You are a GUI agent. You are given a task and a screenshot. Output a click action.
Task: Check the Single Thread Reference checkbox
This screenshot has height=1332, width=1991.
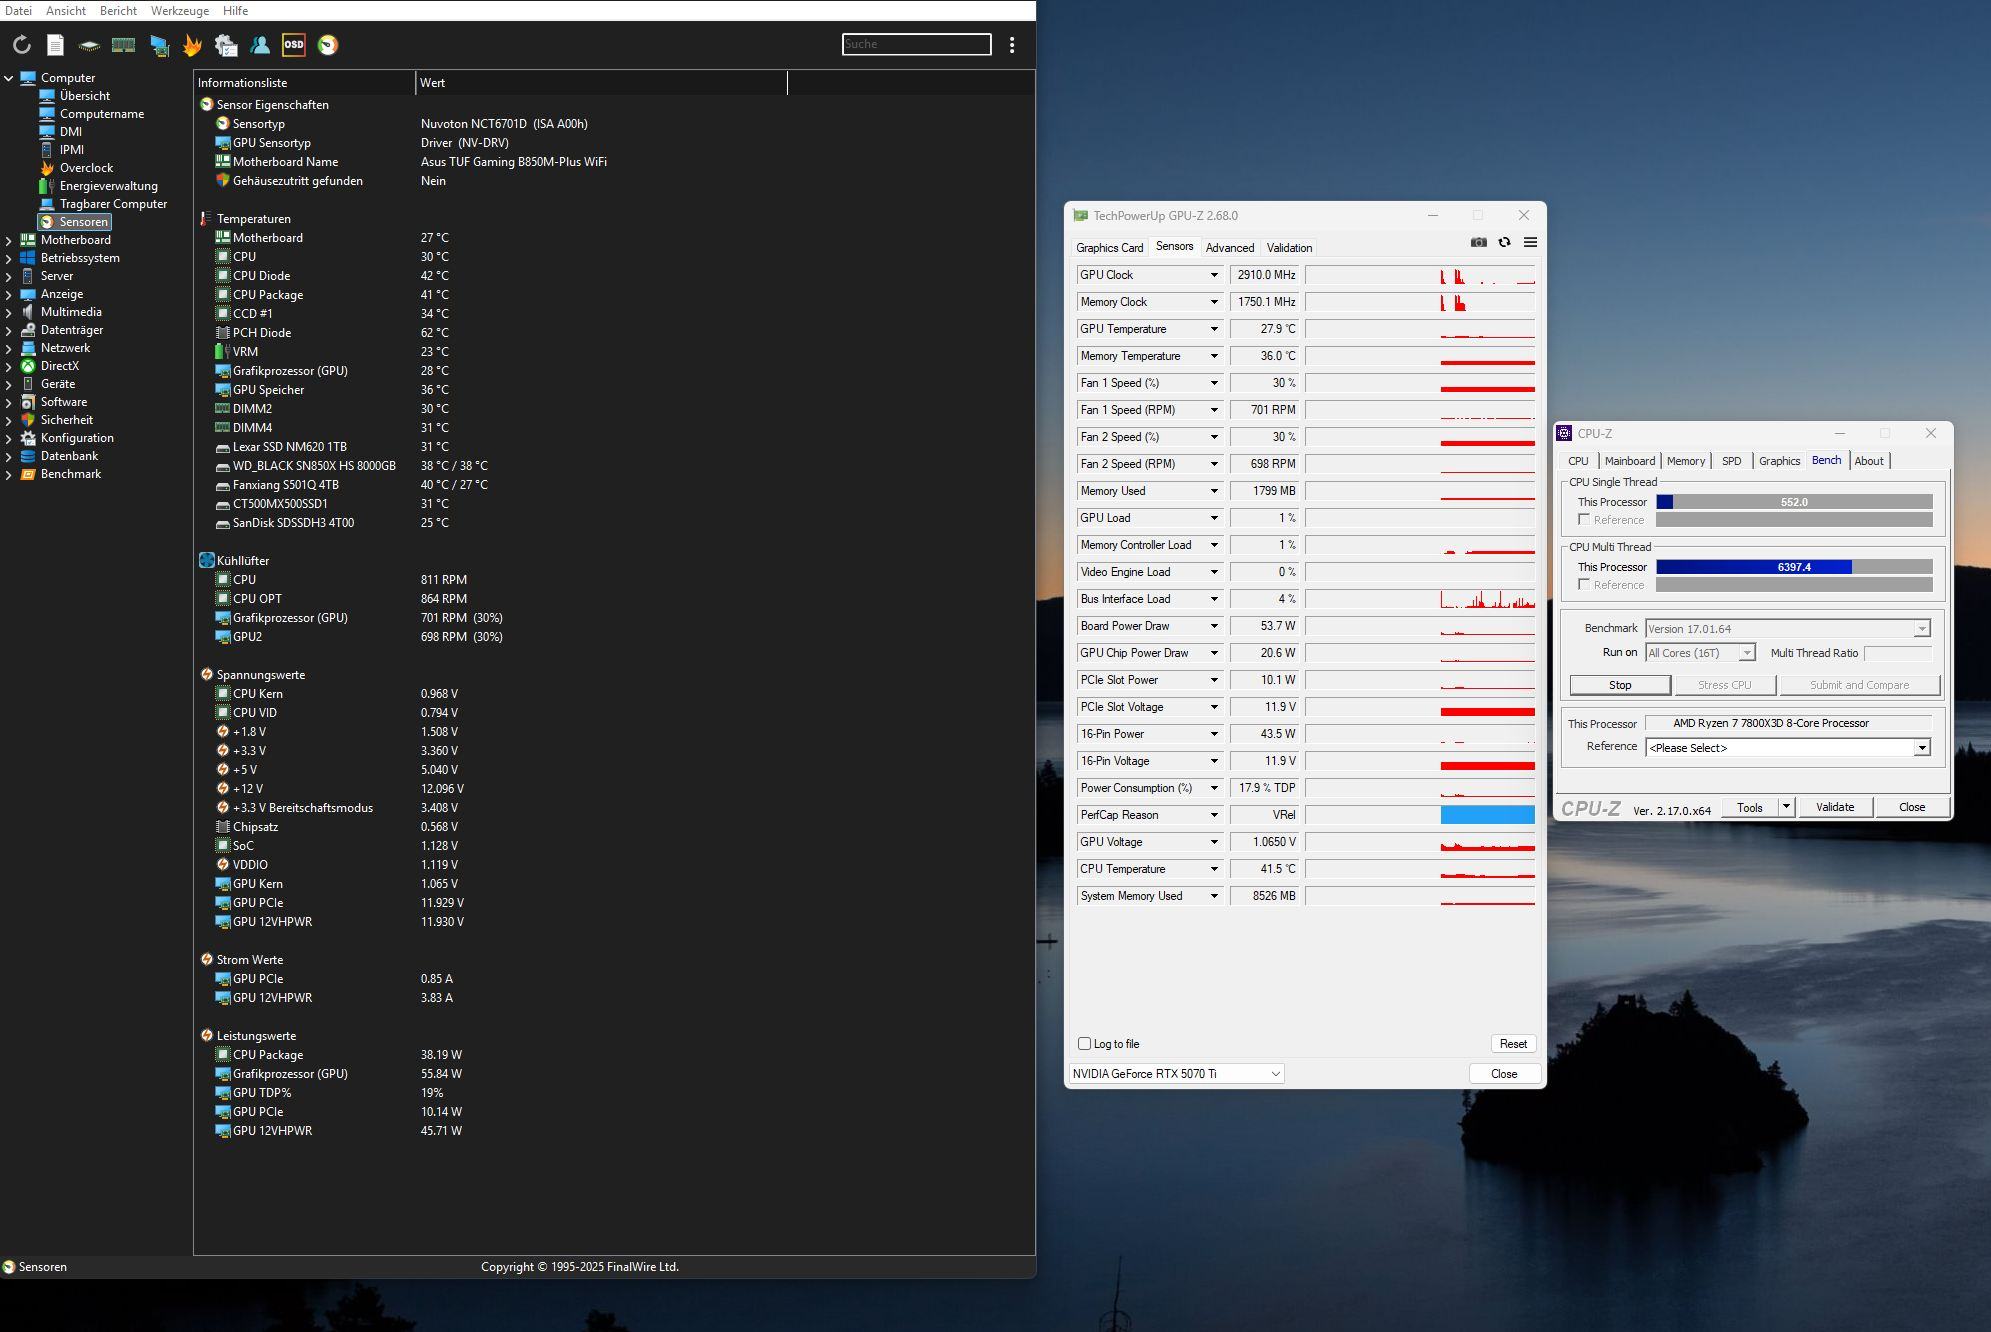(x=1584, y=520)
